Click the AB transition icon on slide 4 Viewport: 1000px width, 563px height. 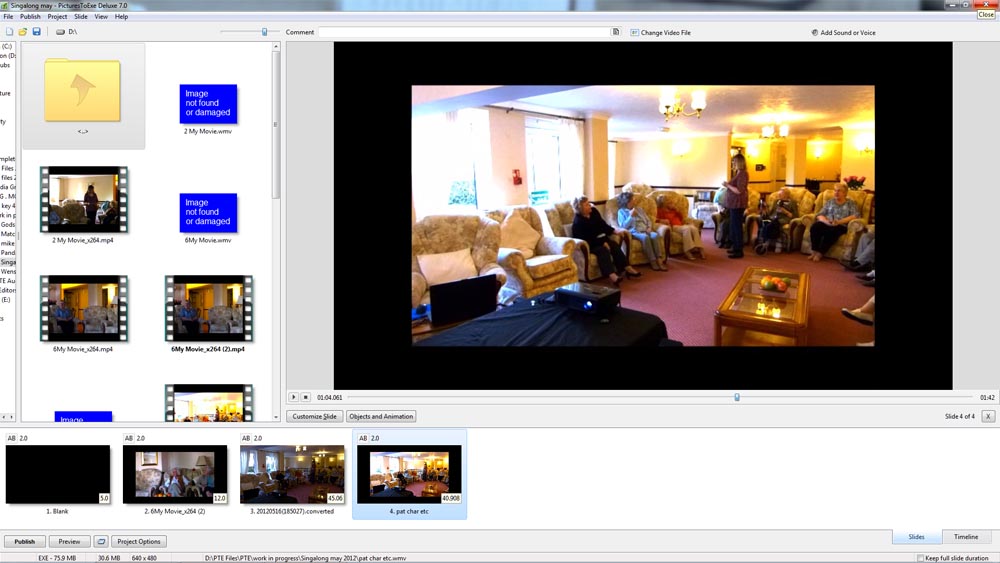(364, 438)
